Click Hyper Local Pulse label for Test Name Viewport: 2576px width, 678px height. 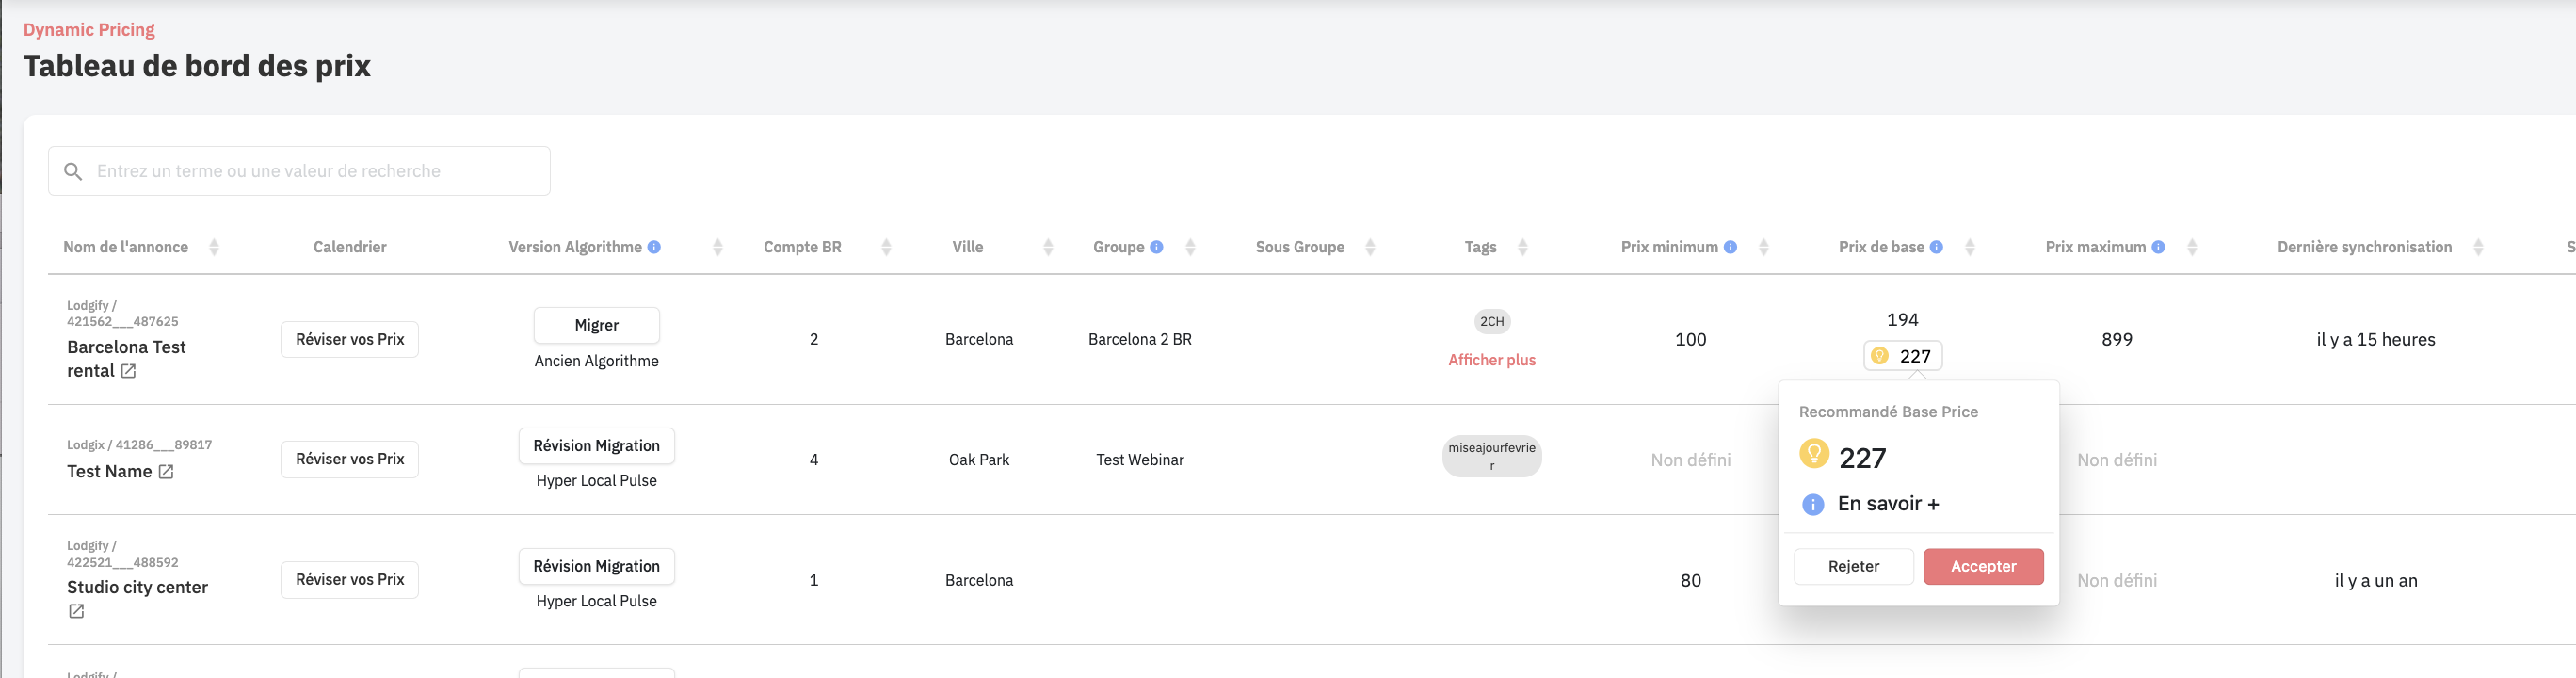click(x=597, y=481)
